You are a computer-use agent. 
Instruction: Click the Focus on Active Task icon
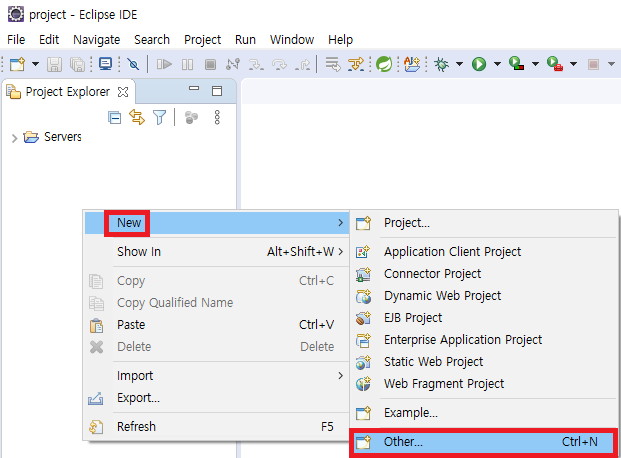[x=191, y=118]
